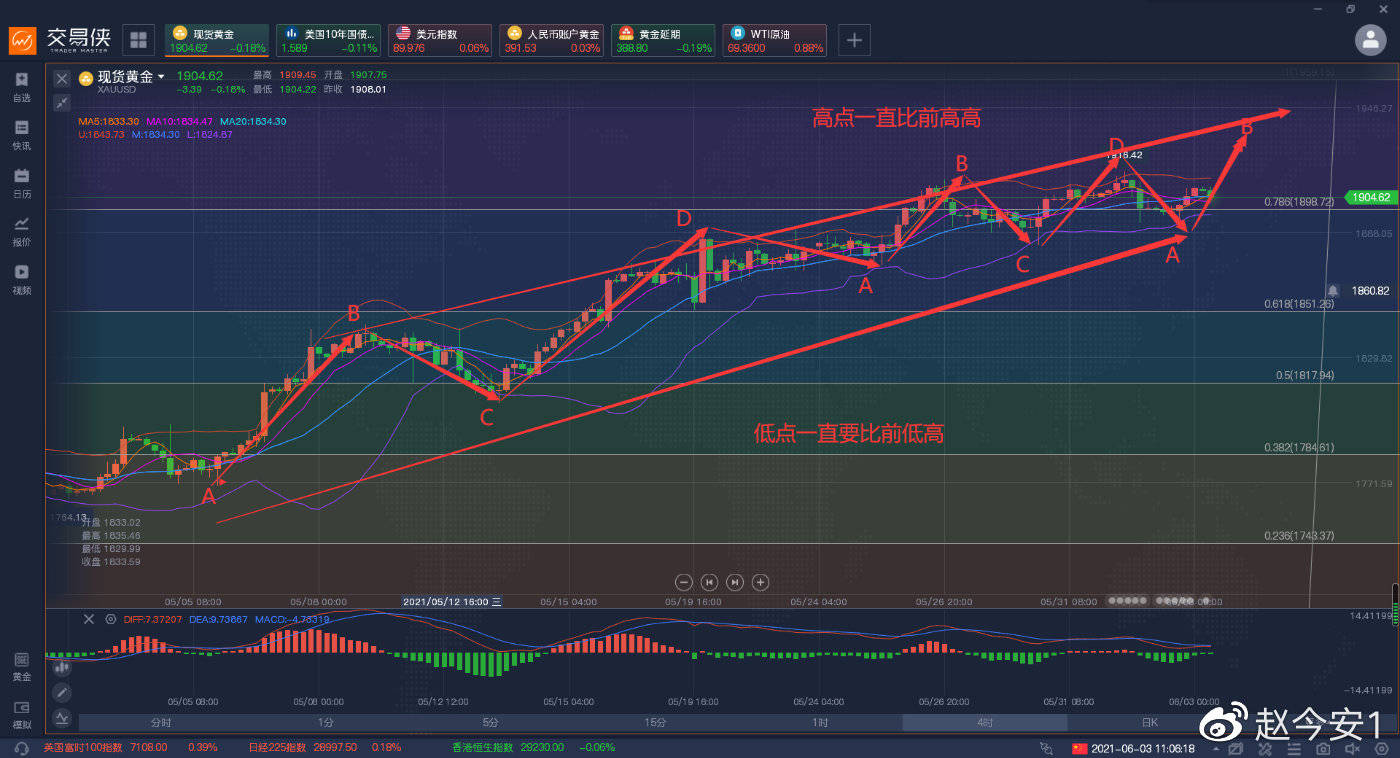This screenshot has width=1400, height=758.
Task: Select the WTI原油 instrument tab
Action: [x=775, y=40]
